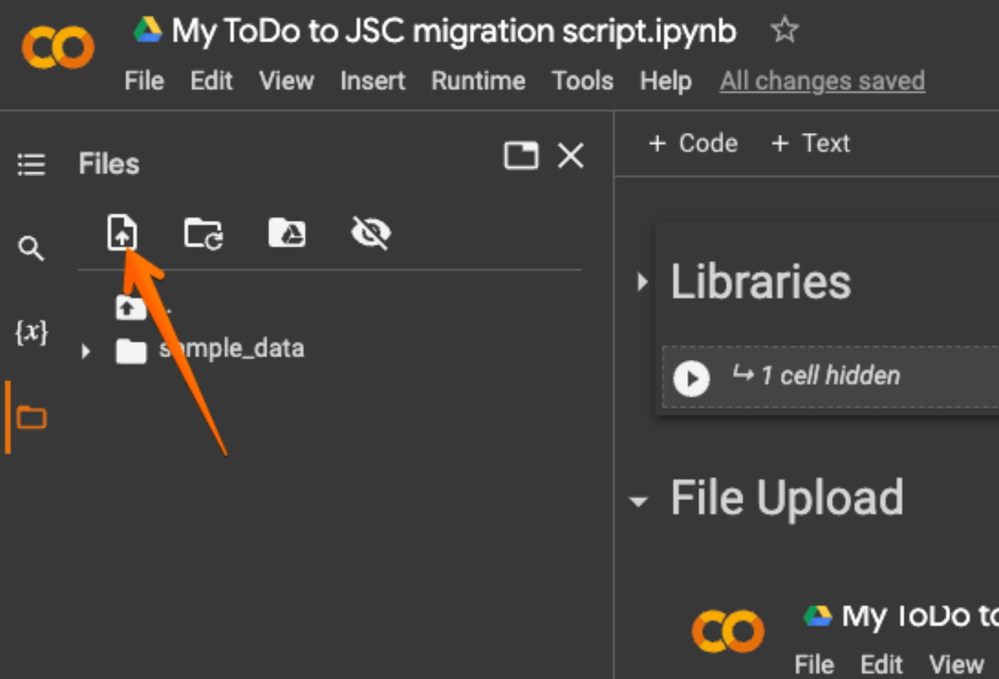Viewport: 999px width, 679px height.
Task: Click the '1 cell hidden' text
Action: pos(831,376)
